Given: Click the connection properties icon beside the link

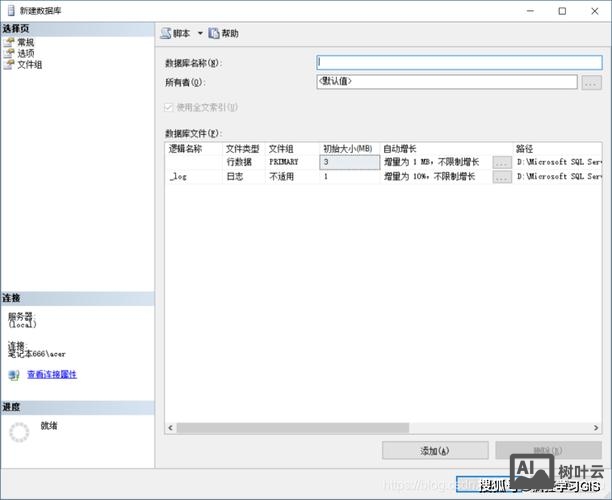Looking at the screenshot, I should coord(14,375).
